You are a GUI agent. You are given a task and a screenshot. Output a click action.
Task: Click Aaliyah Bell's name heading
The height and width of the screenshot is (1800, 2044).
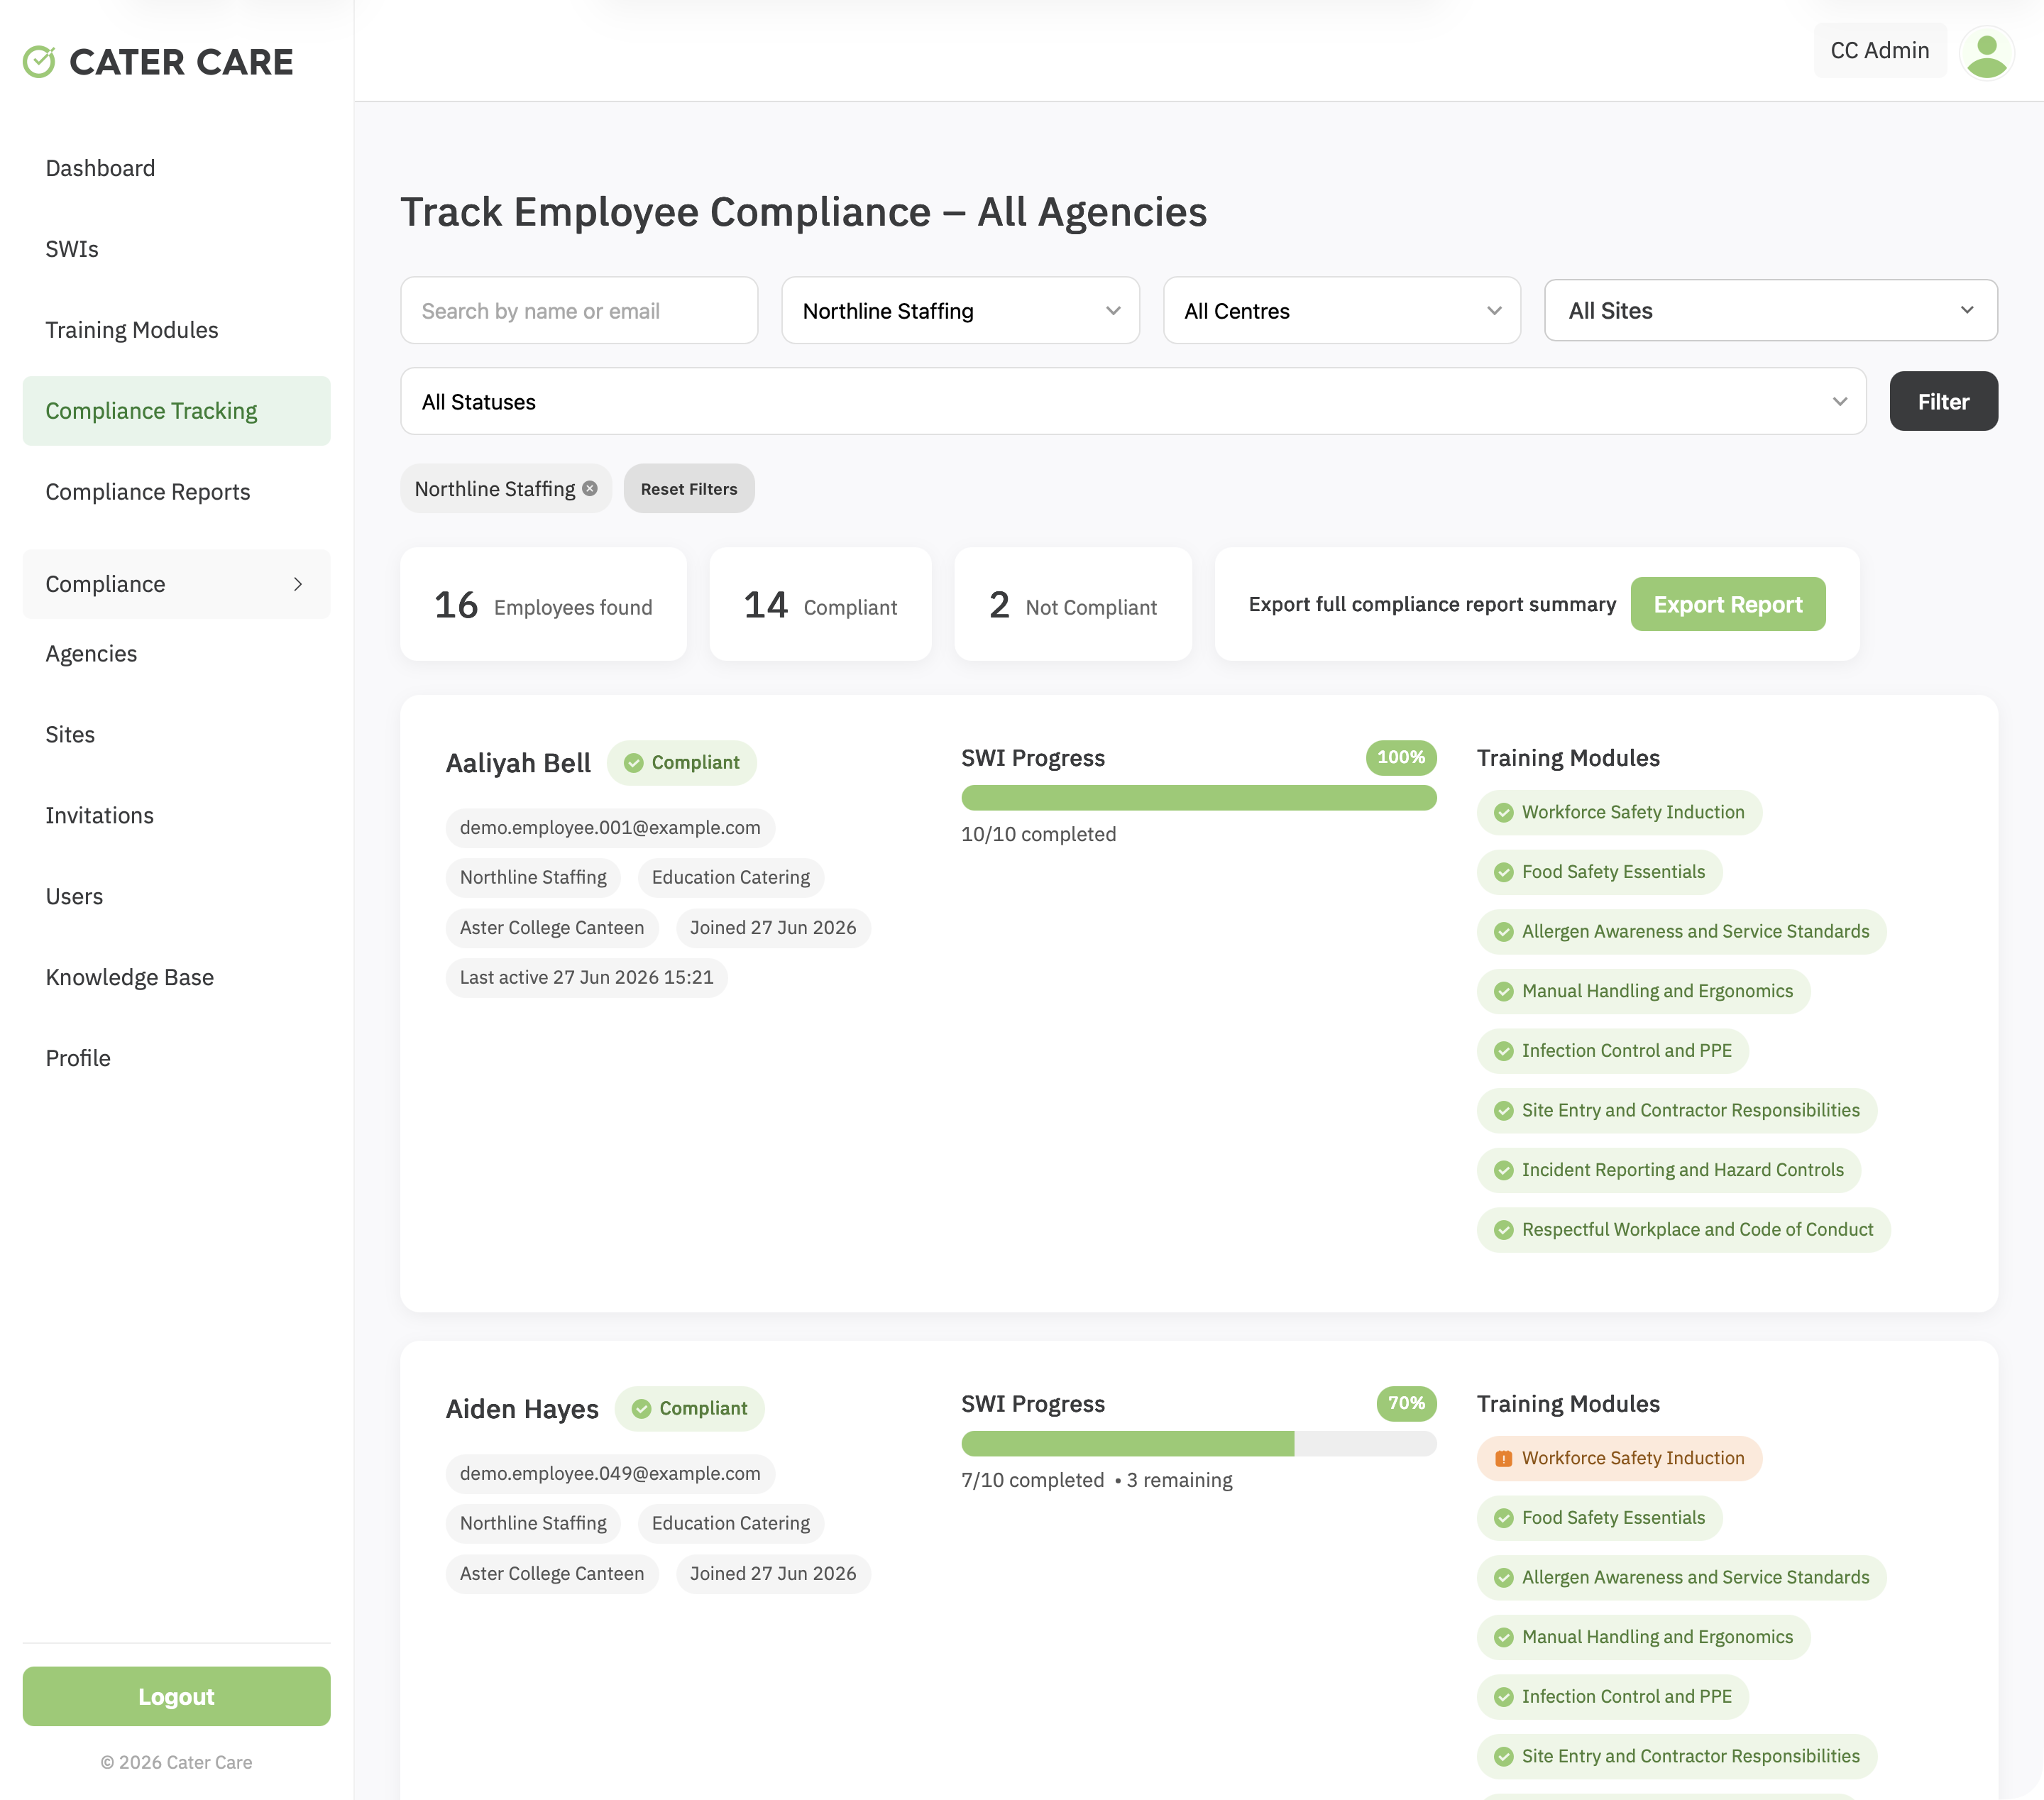point(518,764)
